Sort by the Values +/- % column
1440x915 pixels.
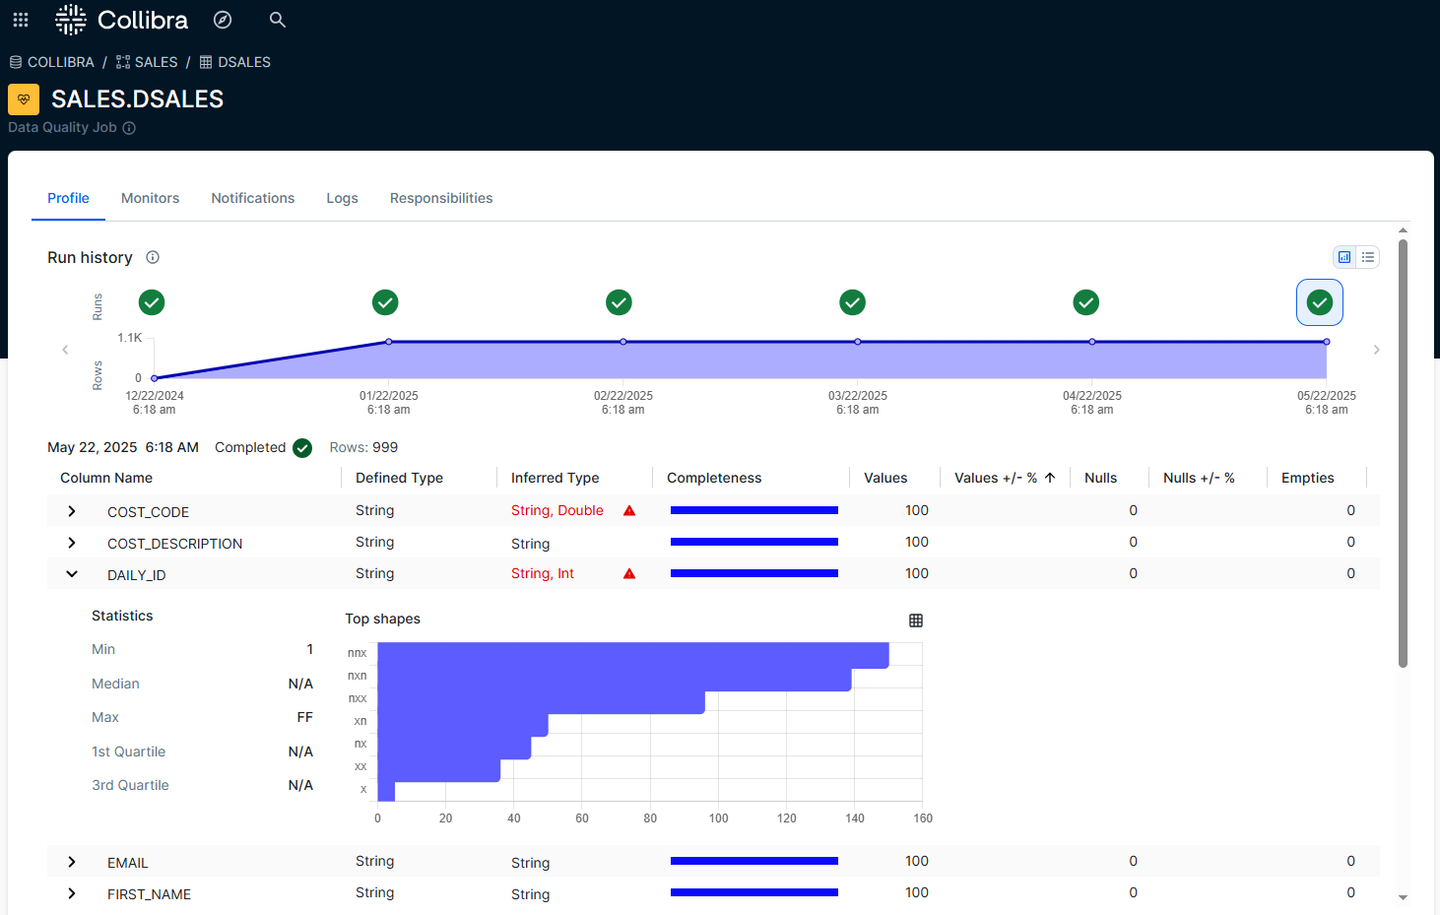[1004, 477]
